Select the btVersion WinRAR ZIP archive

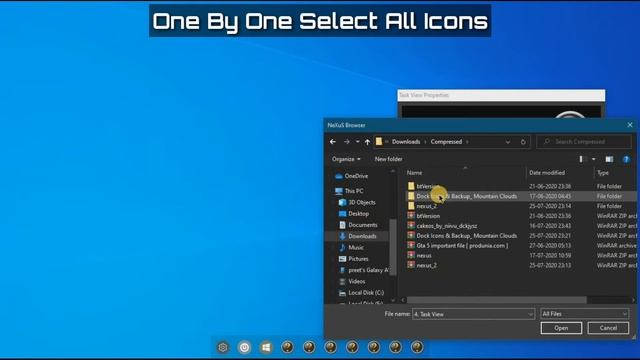pyautogui.click(x=428, y=216)
